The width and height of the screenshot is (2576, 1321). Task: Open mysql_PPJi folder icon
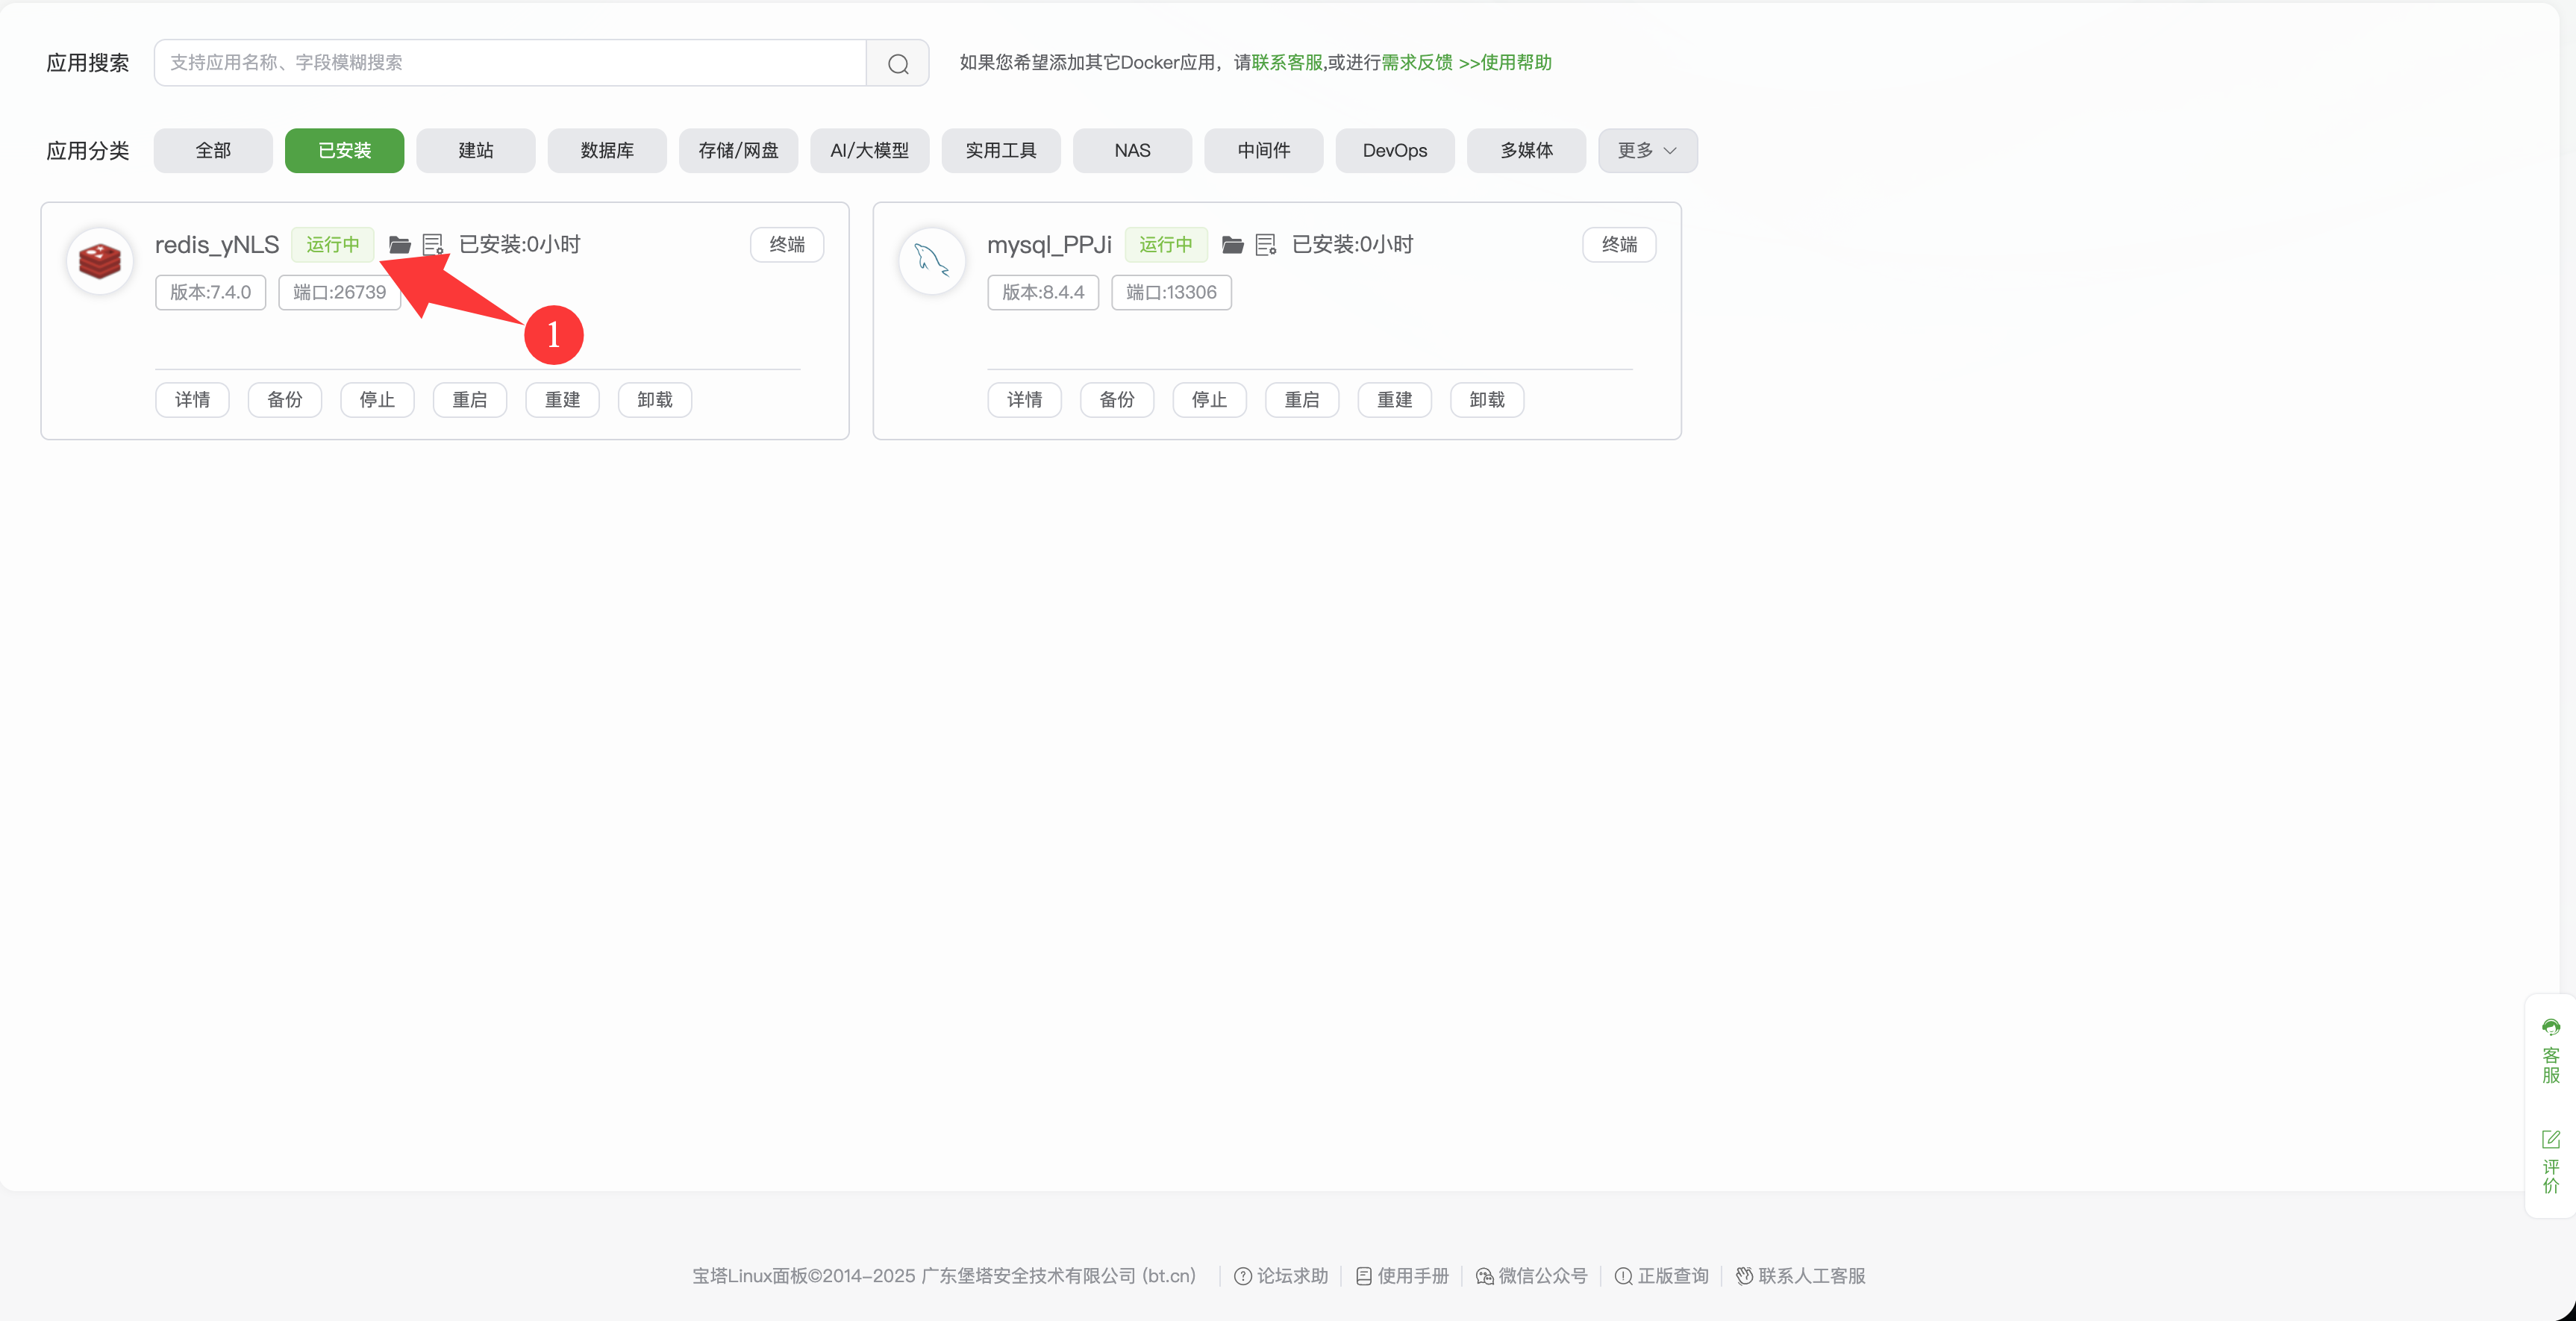[x=1232, y=245]
